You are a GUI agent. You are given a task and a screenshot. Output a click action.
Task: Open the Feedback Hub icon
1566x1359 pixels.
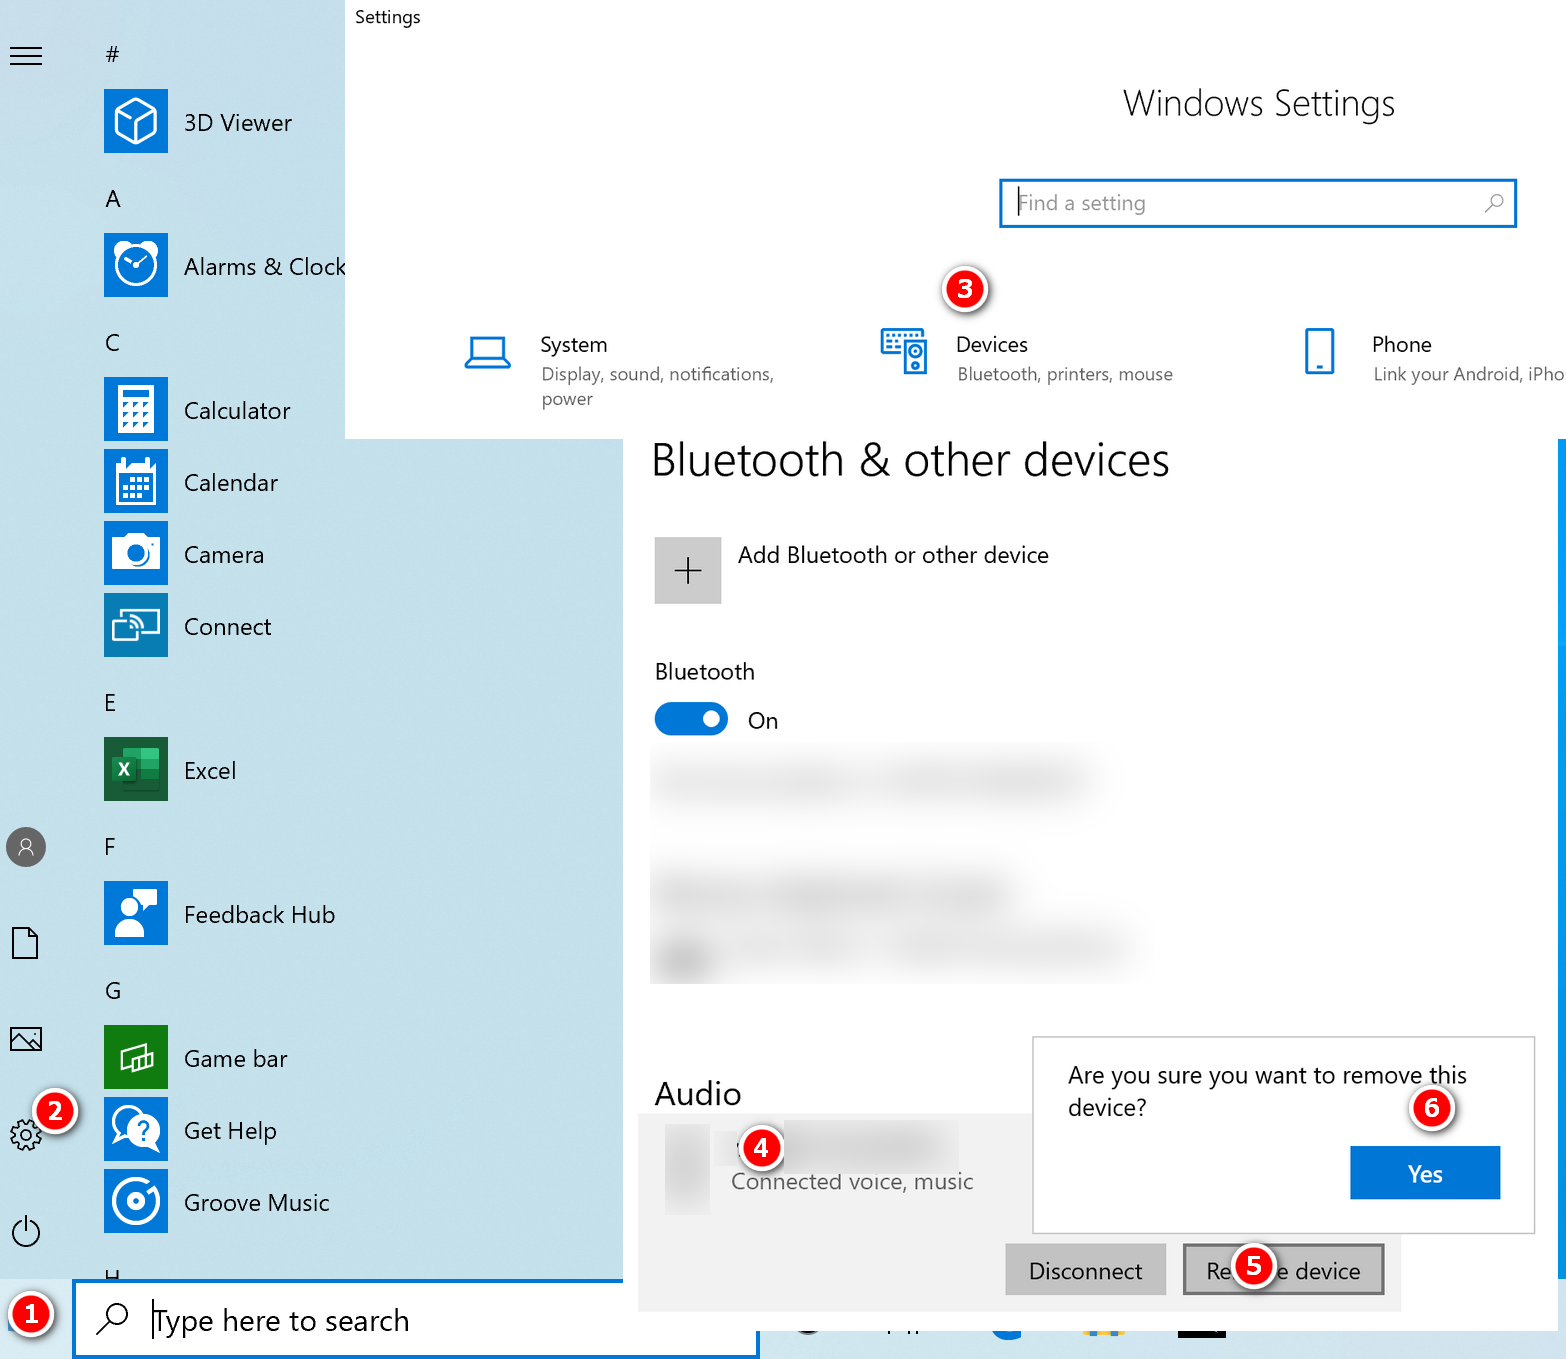tap(136, 913)
